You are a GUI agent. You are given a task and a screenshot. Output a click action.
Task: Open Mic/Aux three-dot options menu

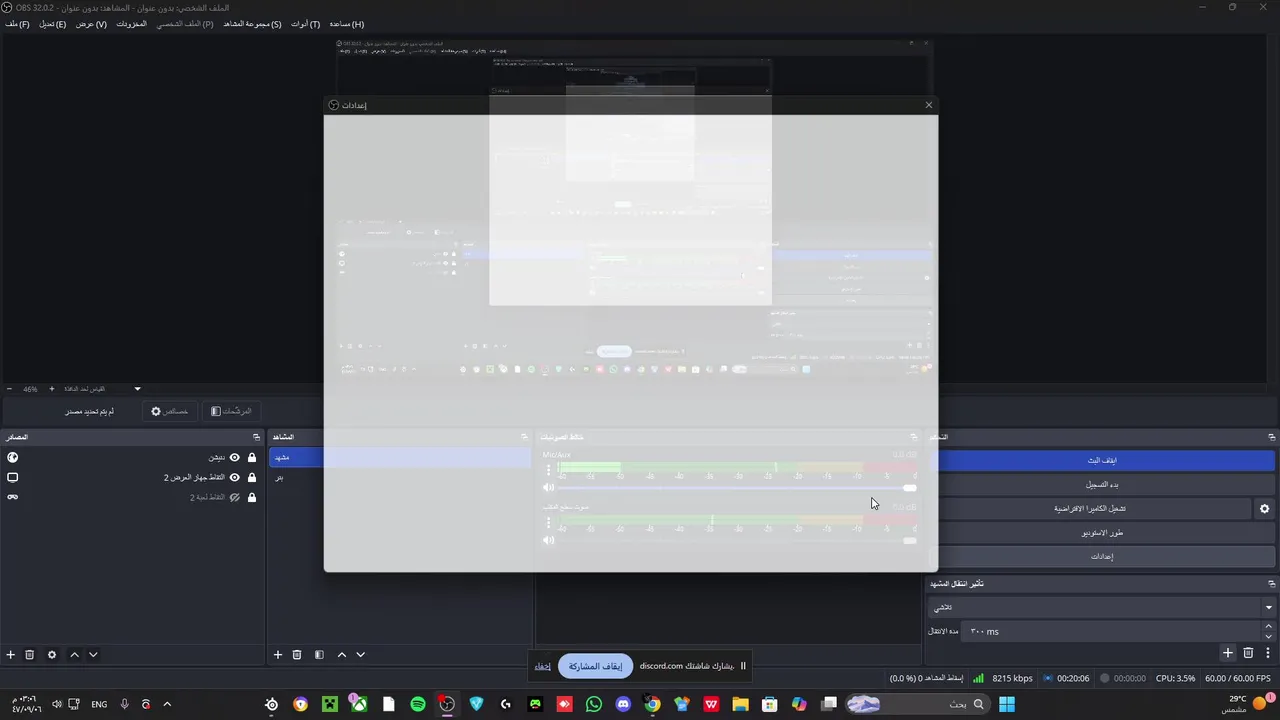coord(548,469)
